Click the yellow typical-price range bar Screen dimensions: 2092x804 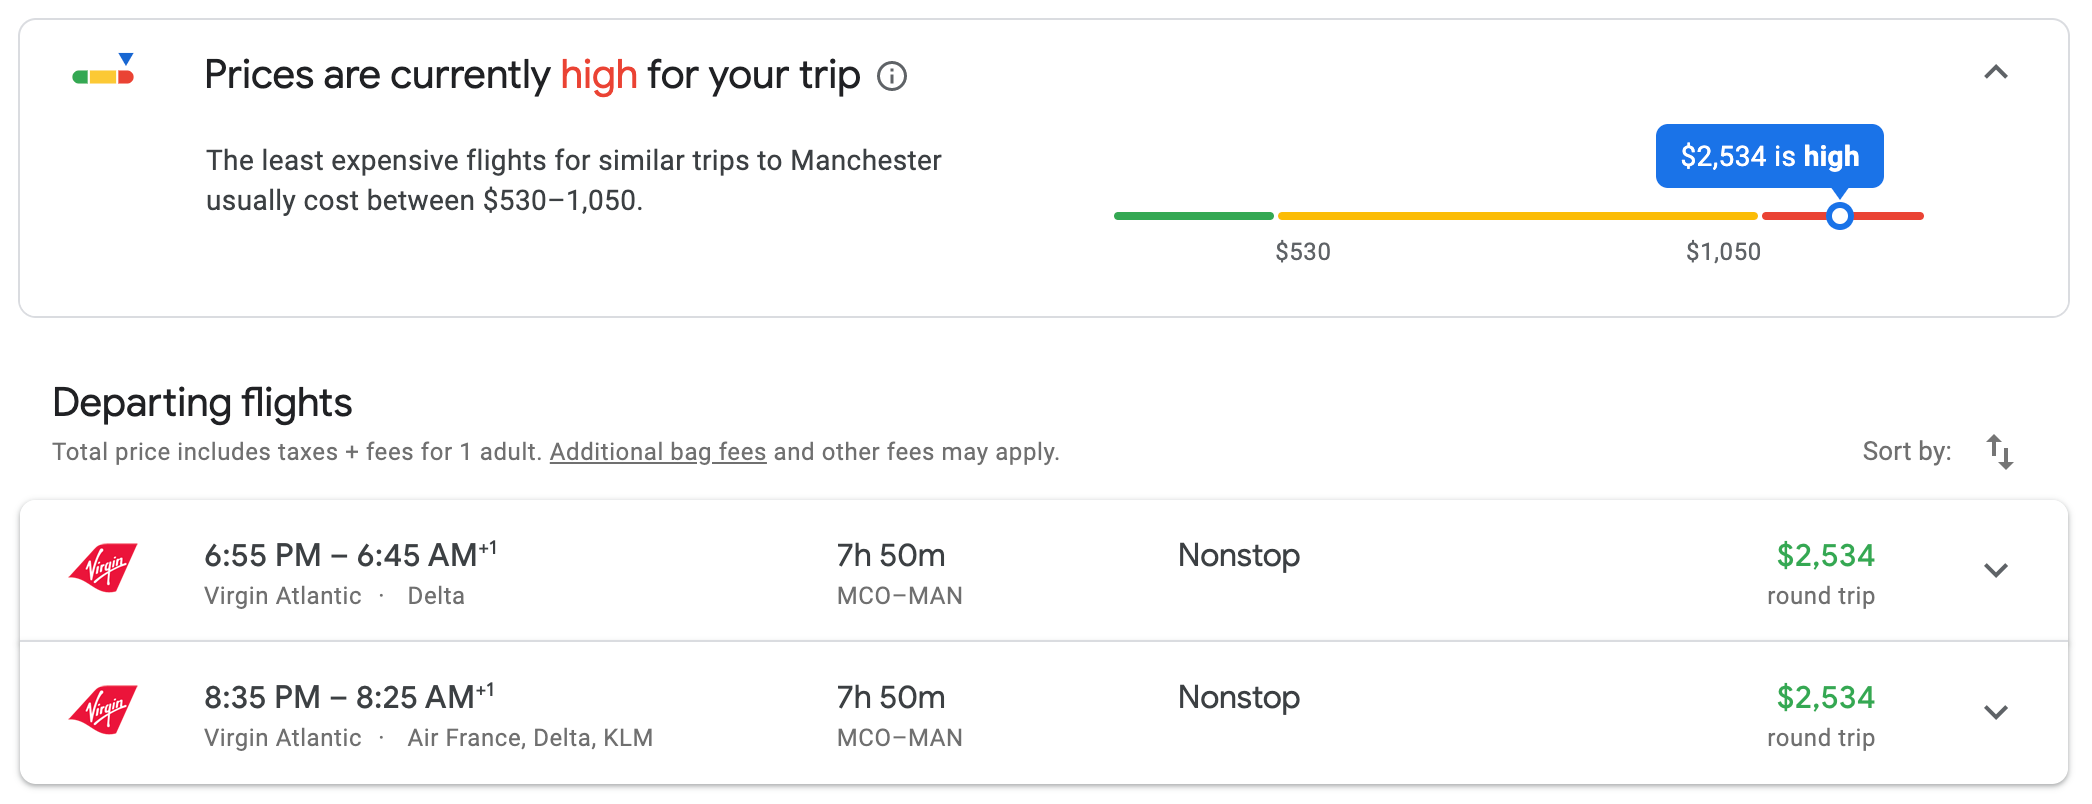pyautogui.click(x=1516, y=216)
